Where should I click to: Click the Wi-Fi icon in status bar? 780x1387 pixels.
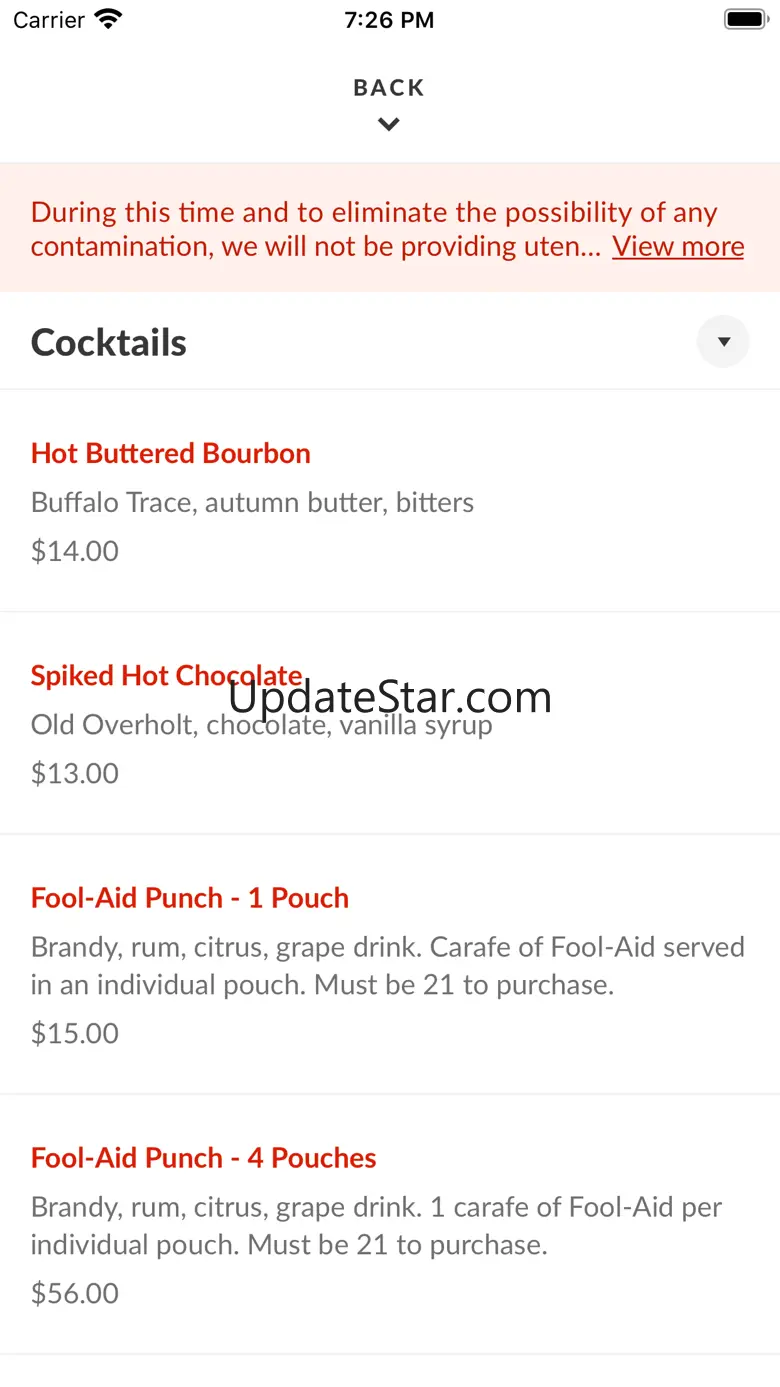pyautogui.click(x=107, y=19)
